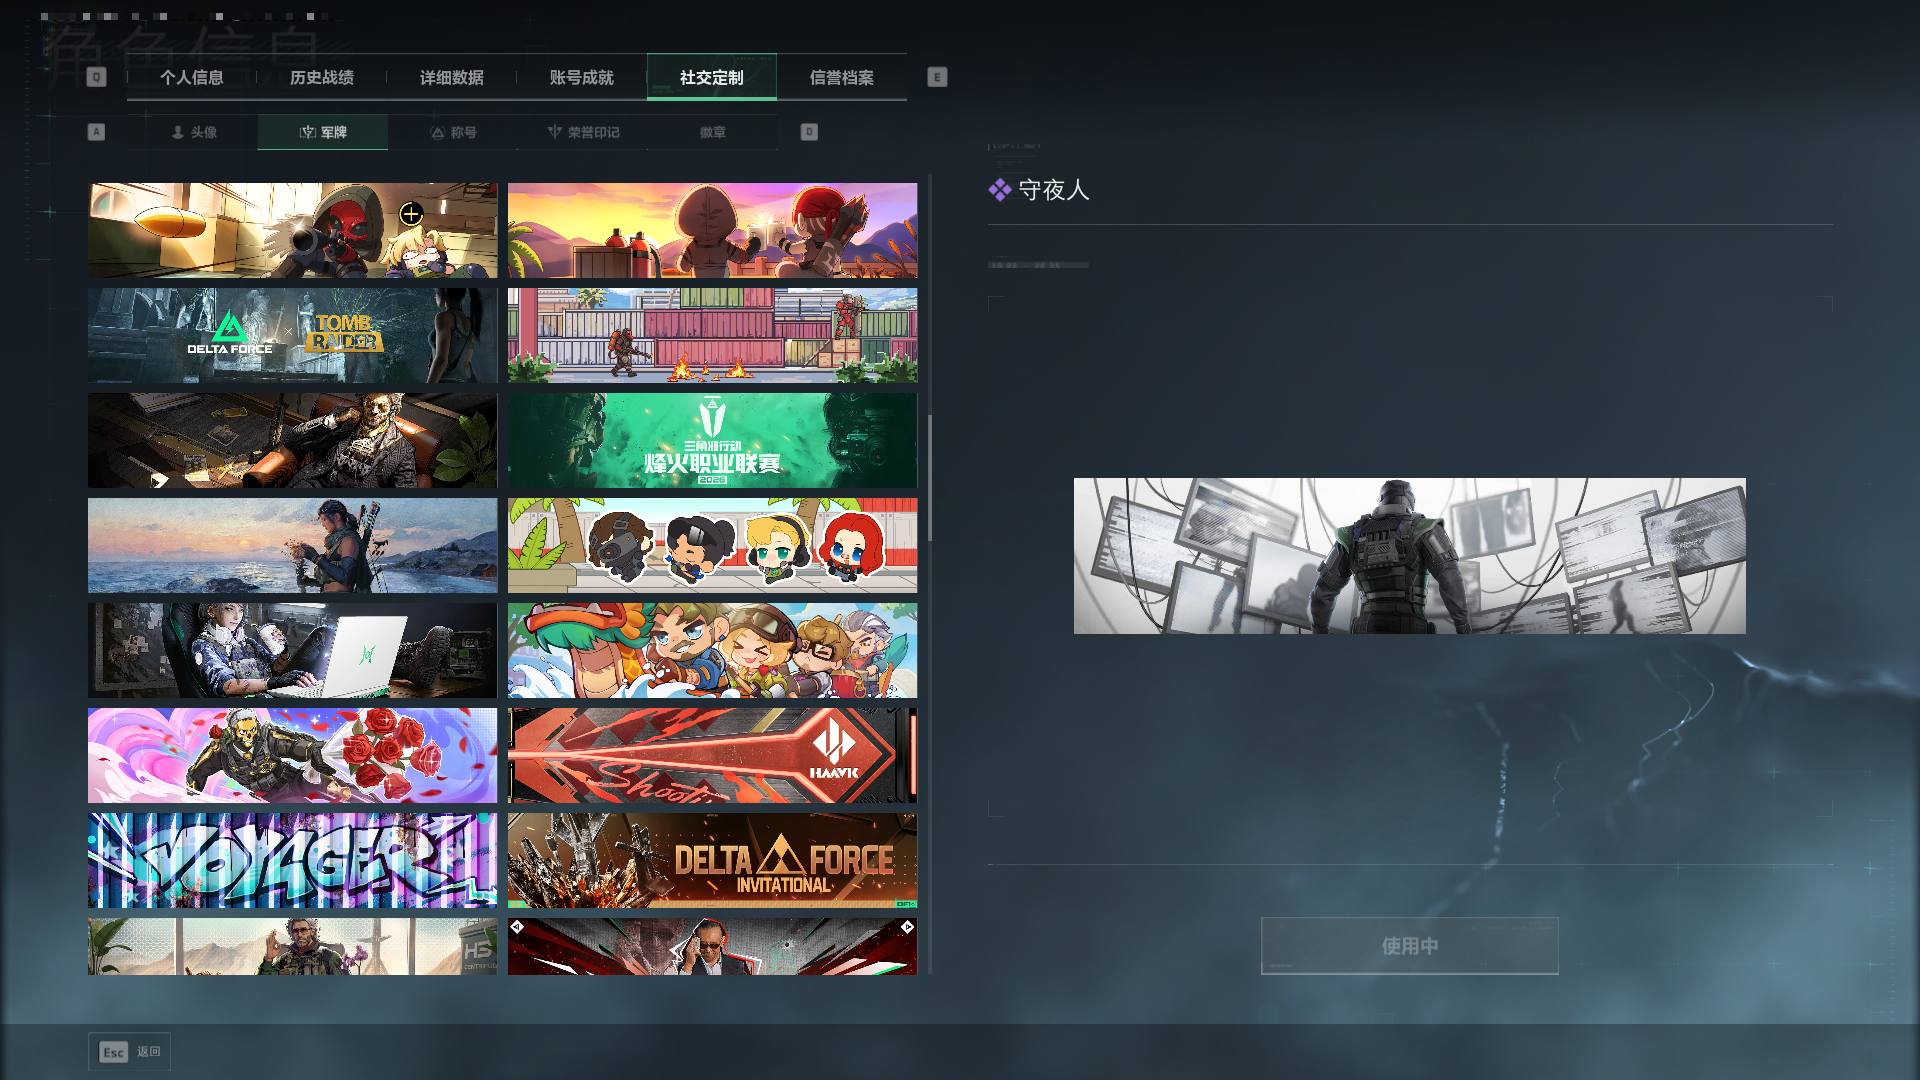Click the 守夜人 title text
Screen dimensions: 1920x1080
pyautogui.click(x=1054, y=190)
